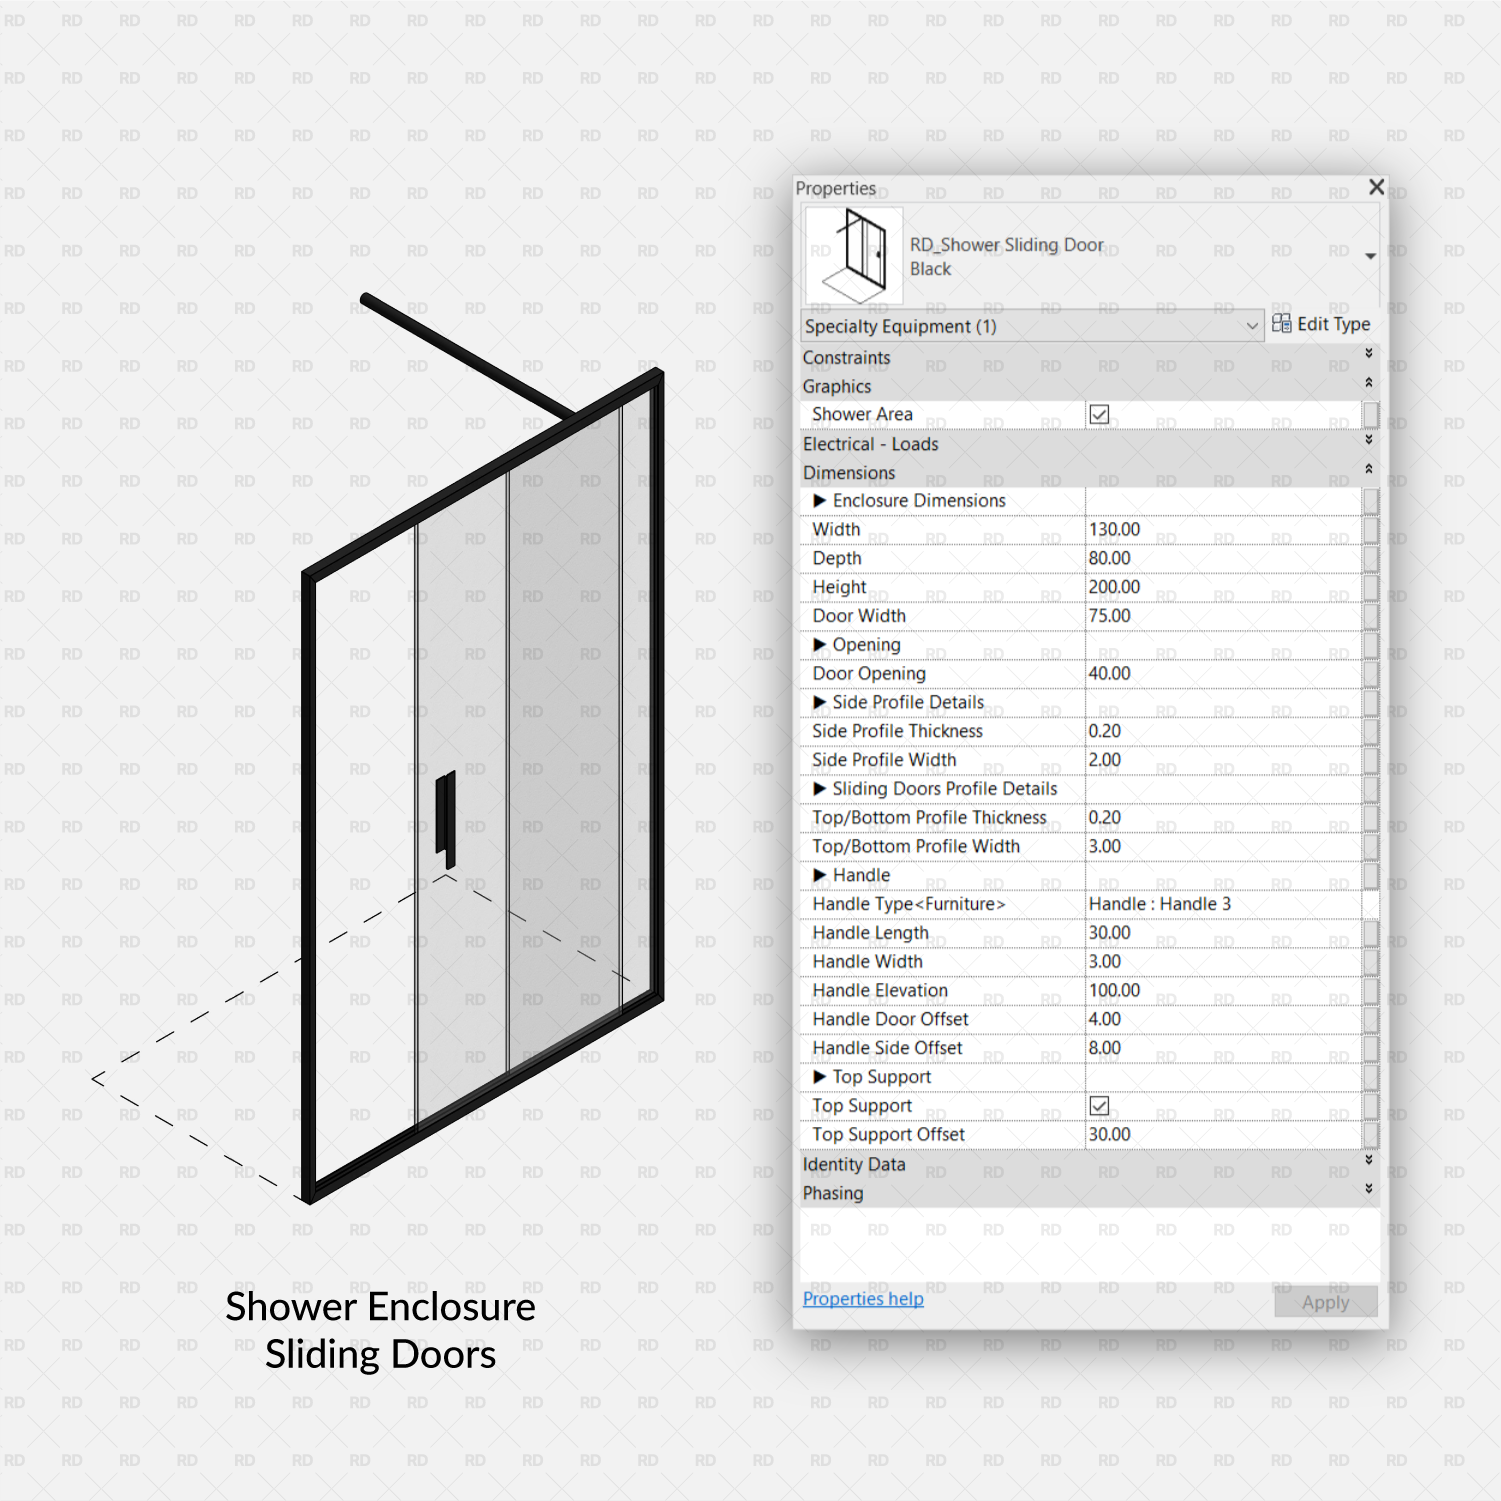The image size is (1501, 1501).
Task: Expand the Sliding Doors Profile Details group
Action: tap(819, 789)
